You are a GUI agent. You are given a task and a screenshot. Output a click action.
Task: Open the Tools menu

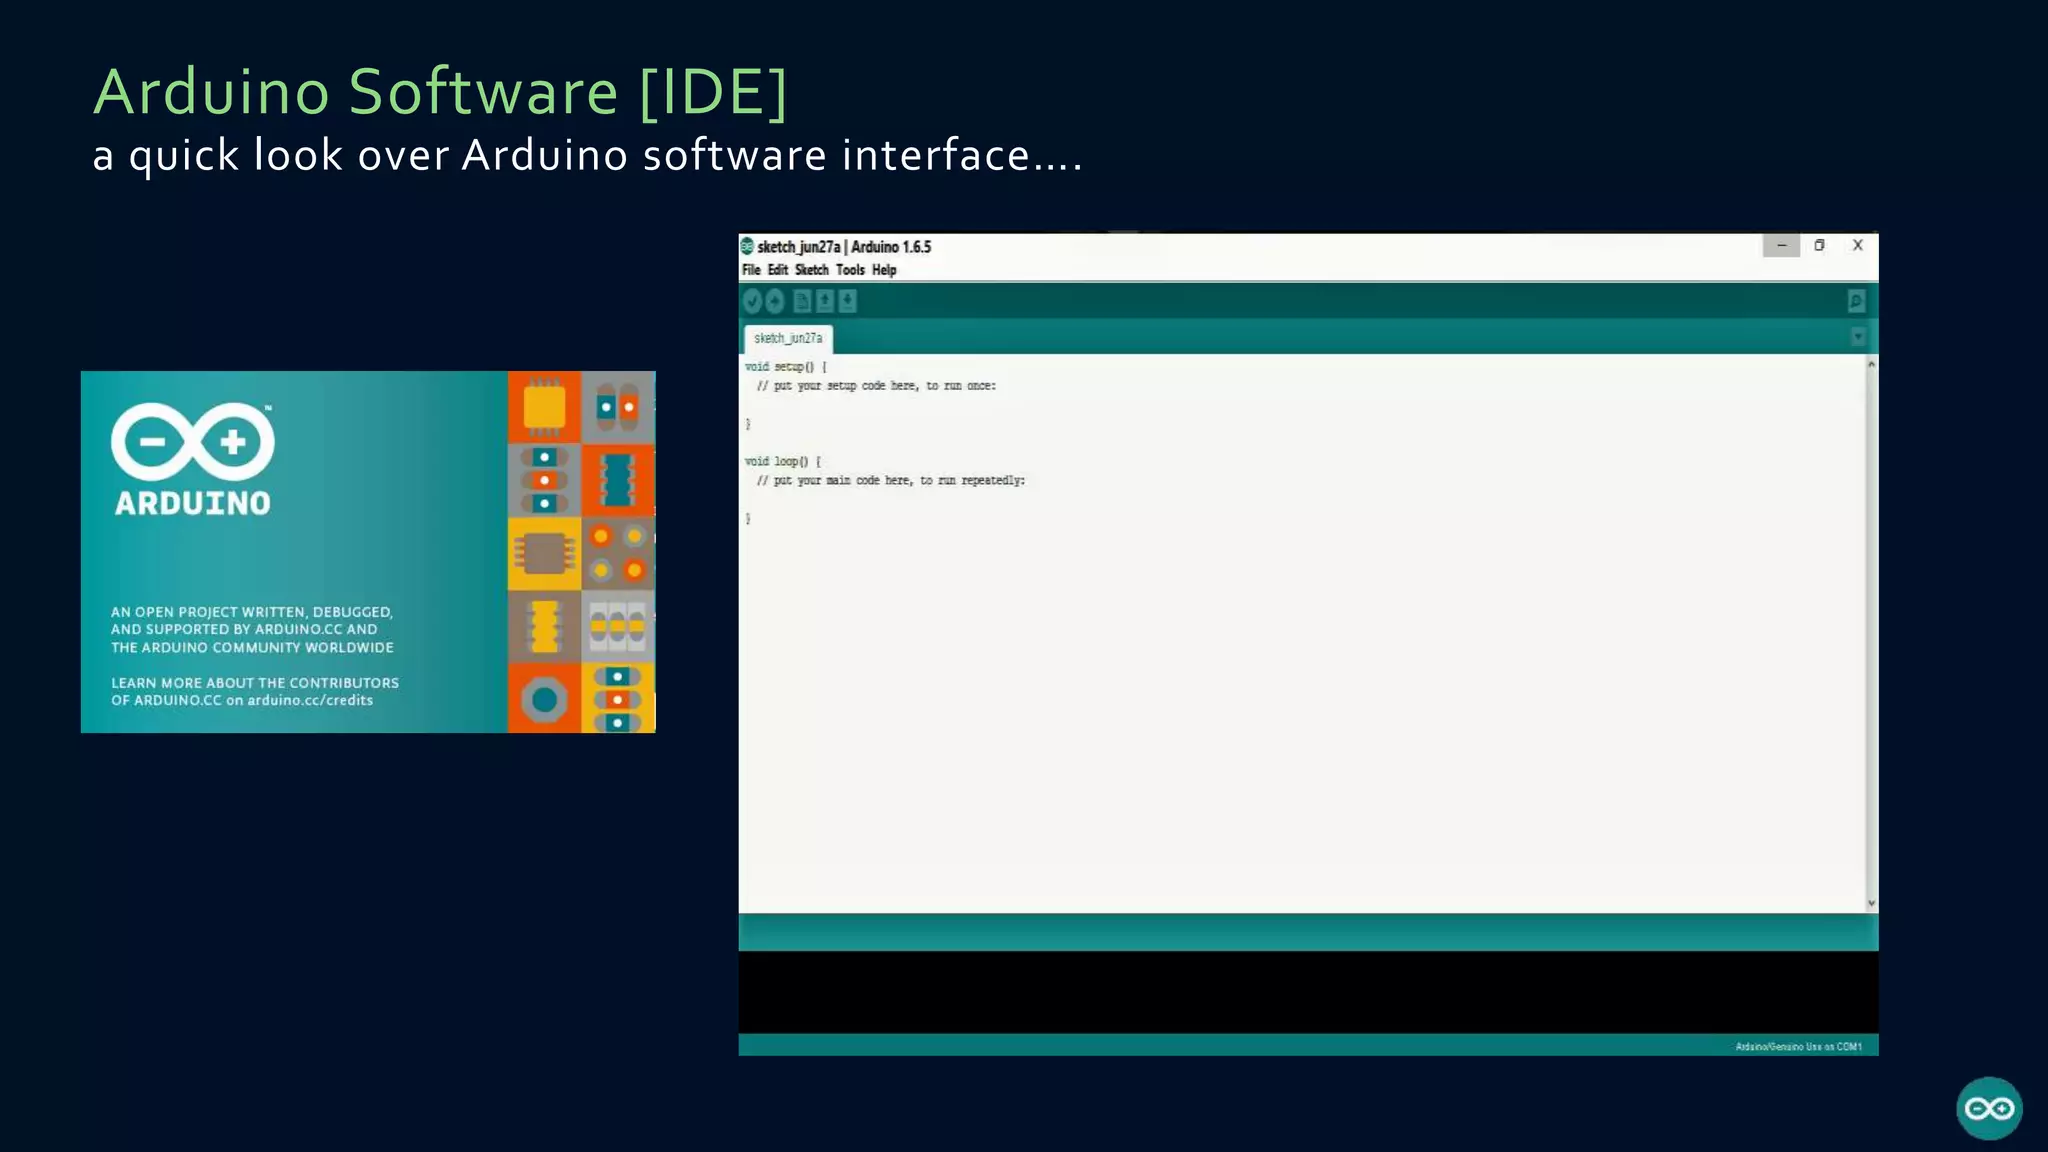click(x=850, y=270)
